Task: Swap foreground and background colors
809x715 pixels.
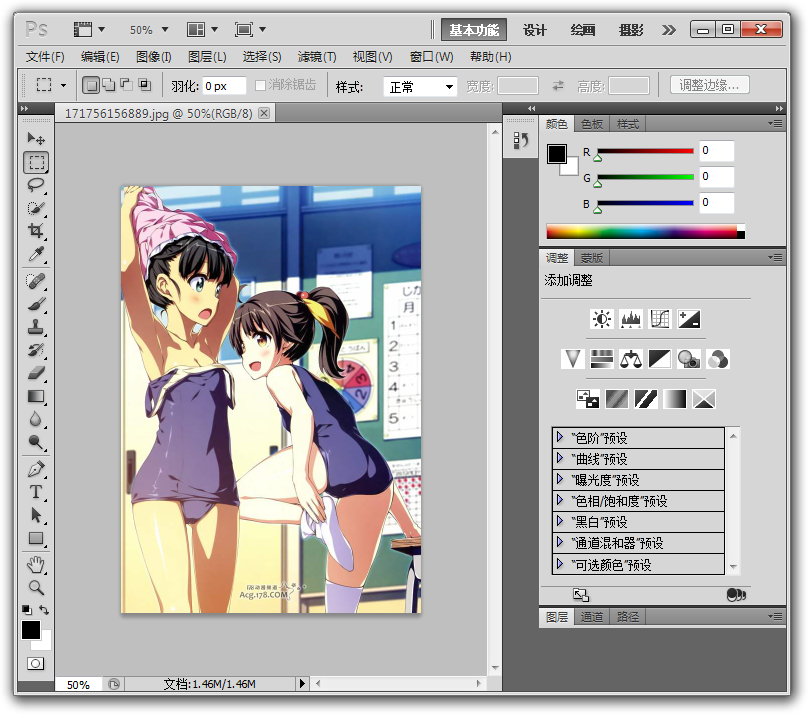Action: click(44, 610)
